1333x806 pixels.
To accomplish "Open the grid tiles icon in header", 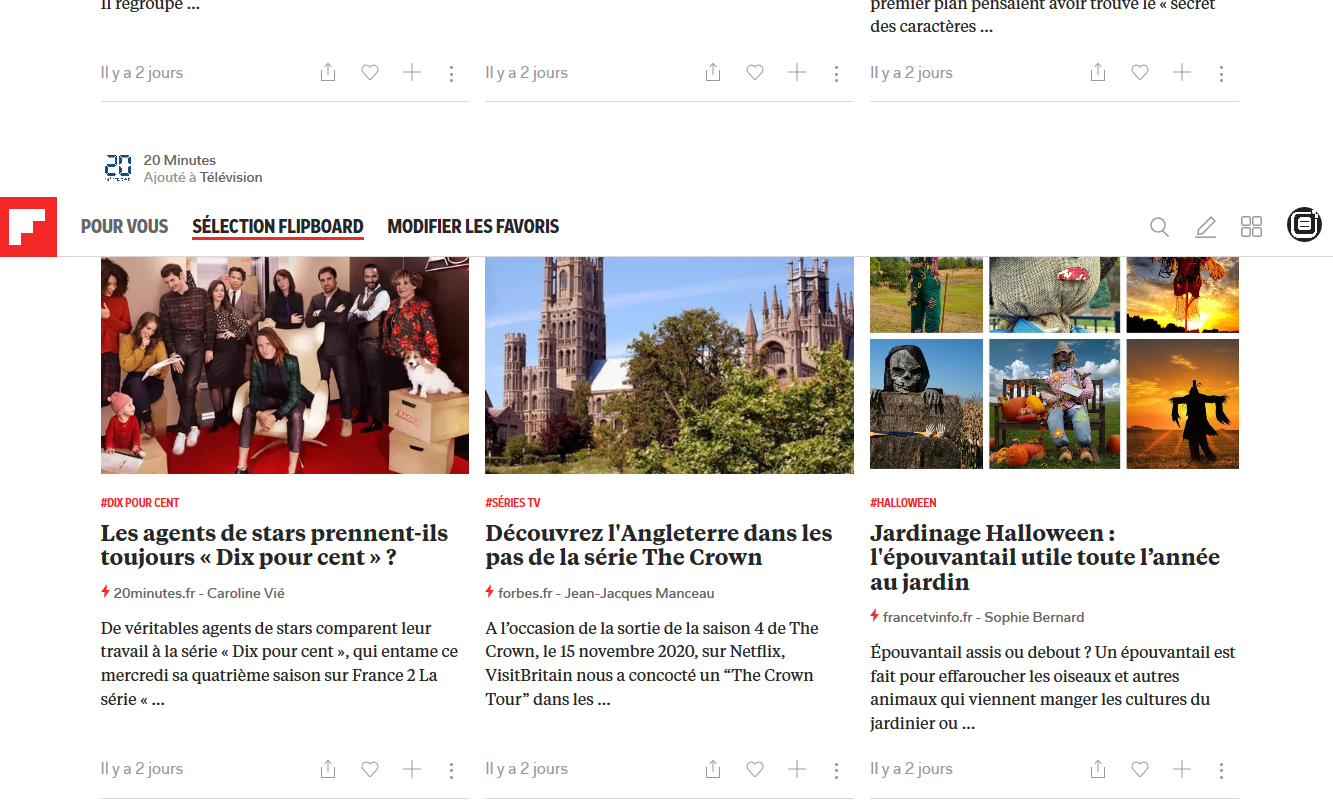I will click(x=1251, y=227).
